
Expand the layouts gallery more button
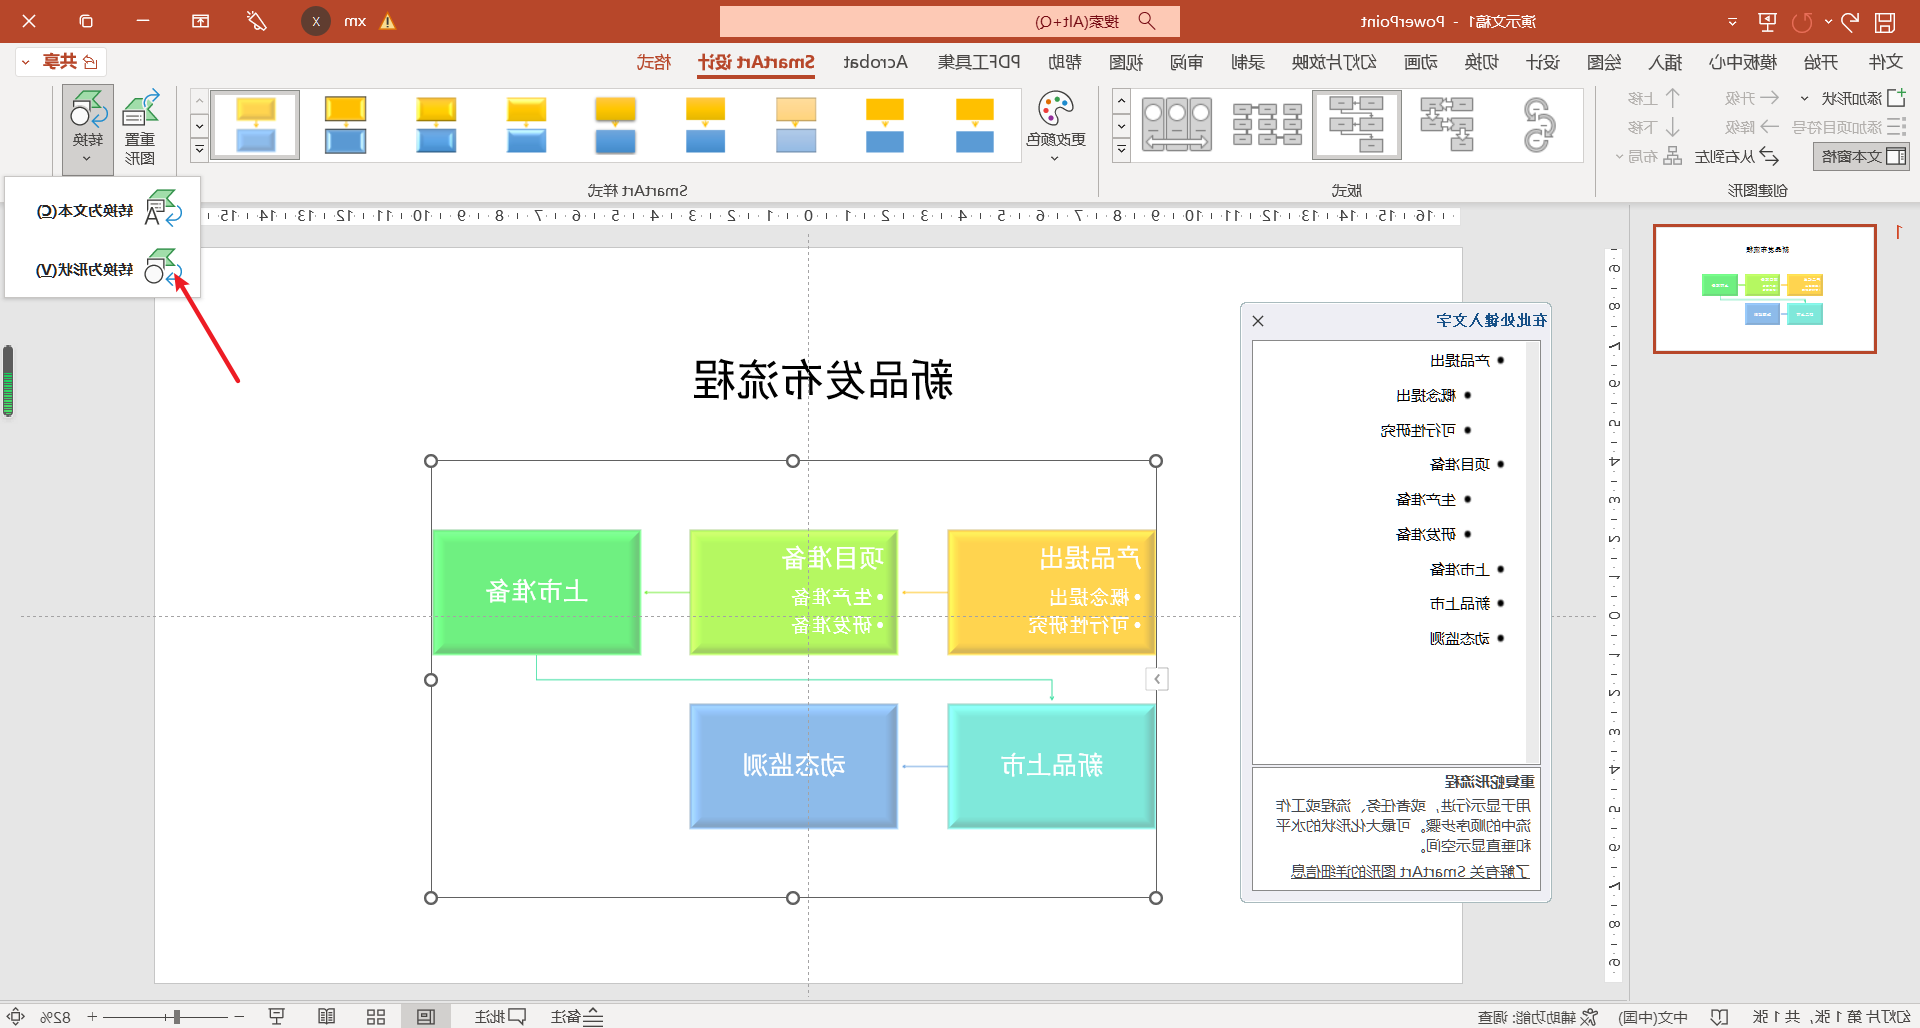click(1121, 150)
